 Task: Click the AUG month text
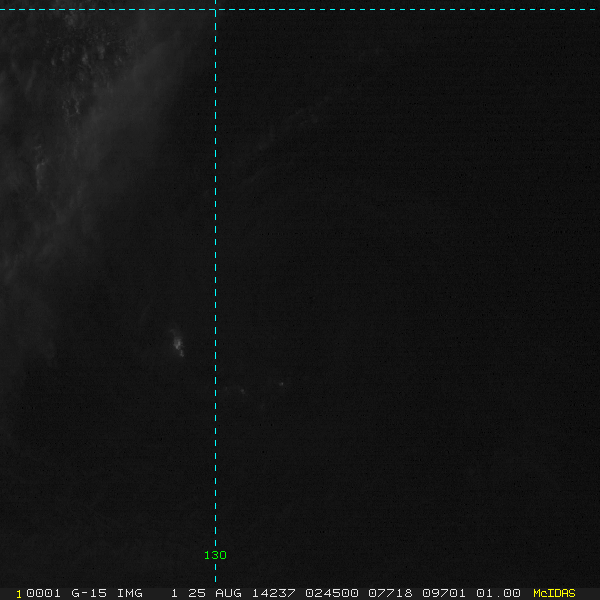pos(228,593)
